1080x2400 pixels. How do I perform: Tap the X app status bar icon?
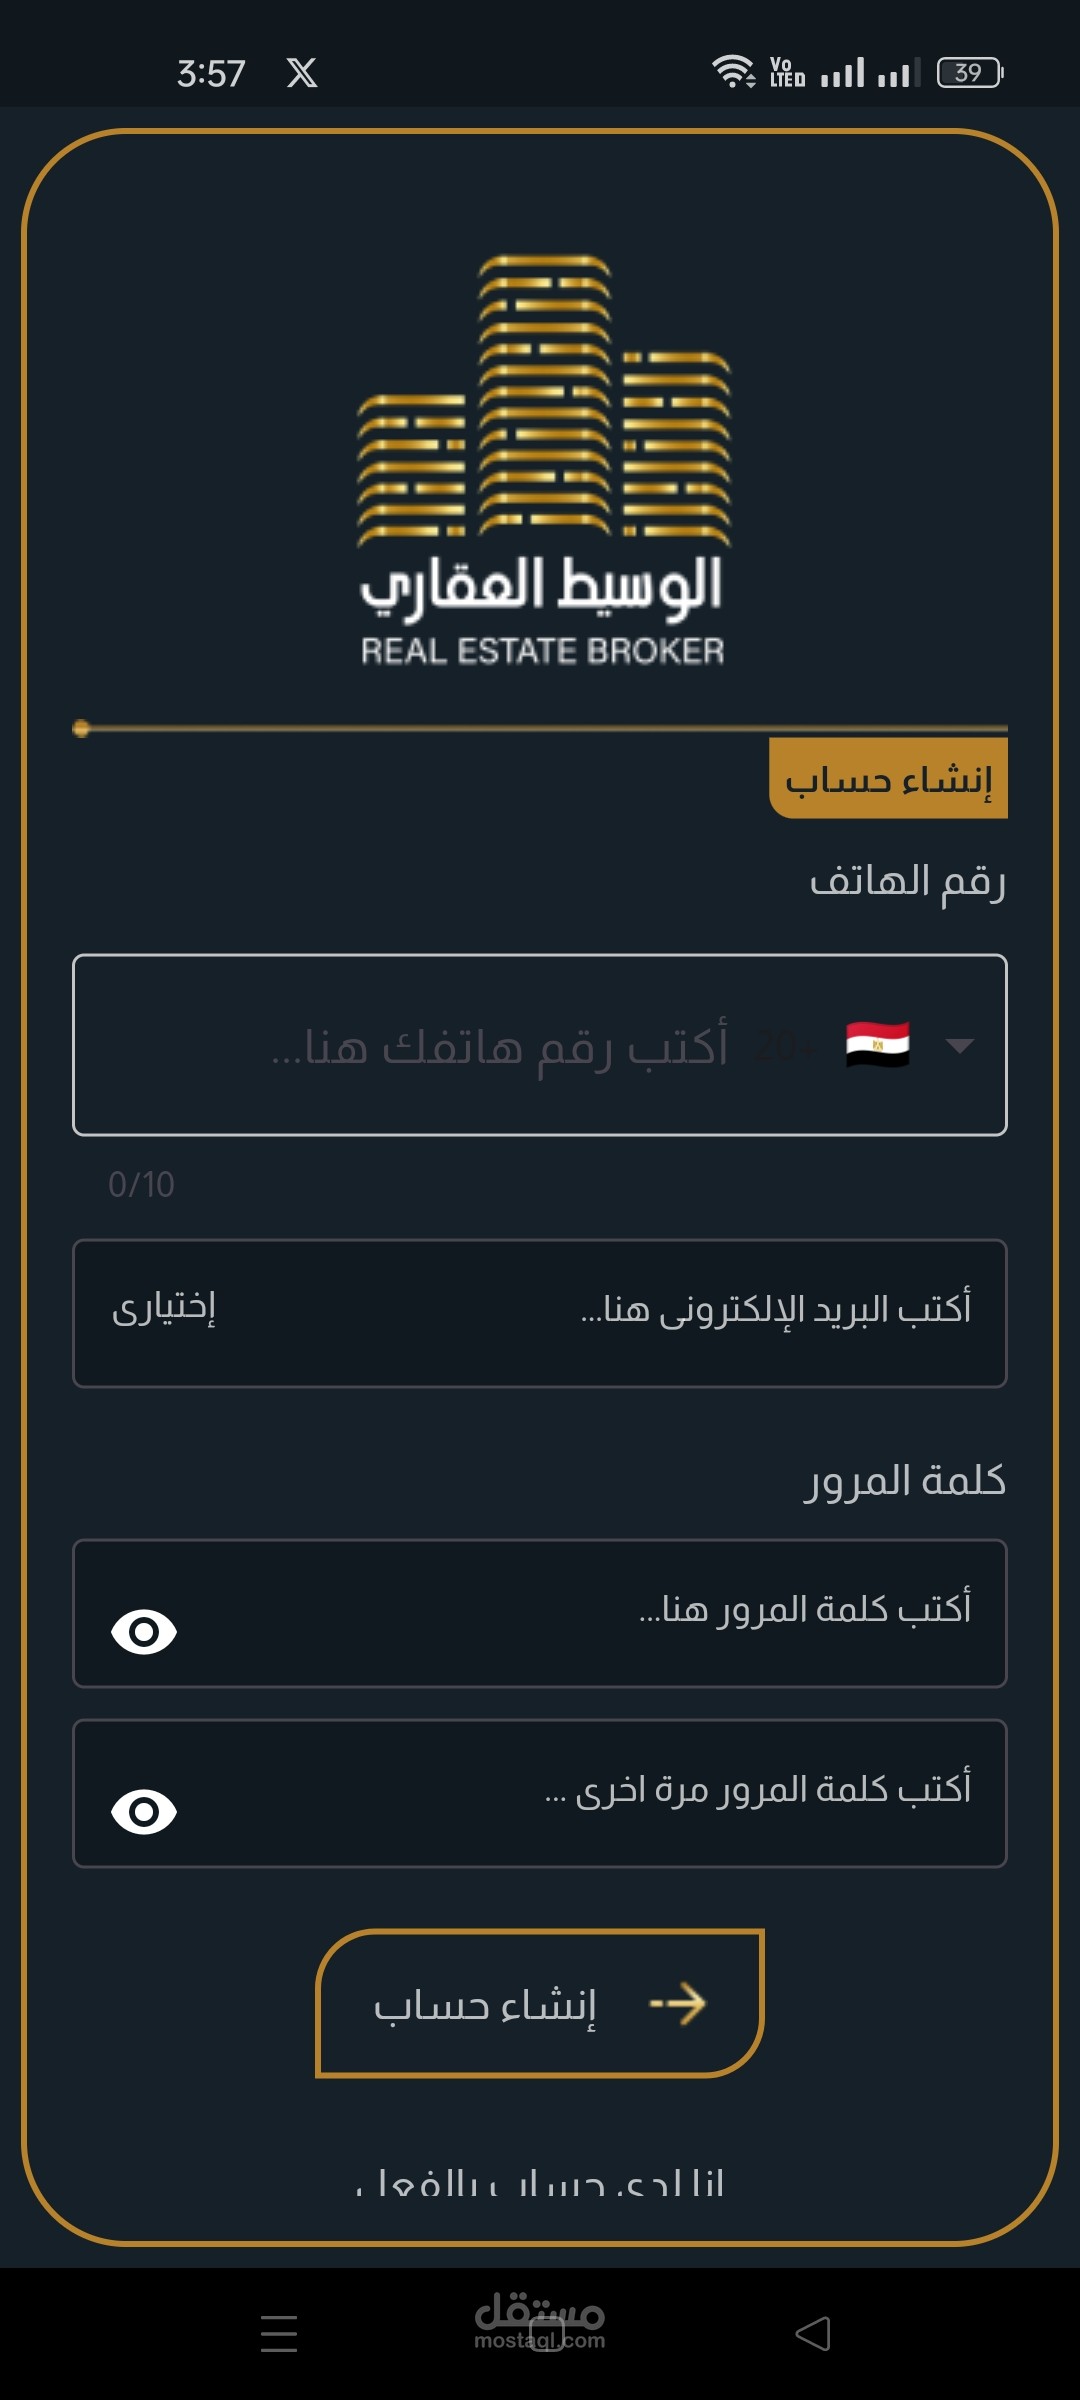coord(302,73)
